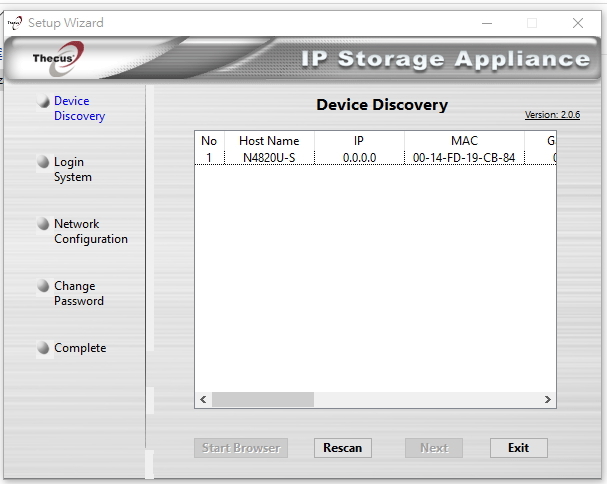Screen dimensions: 607x484
Task: Open the Version: 2.0.6 link
Action: (x=552, y=115)
